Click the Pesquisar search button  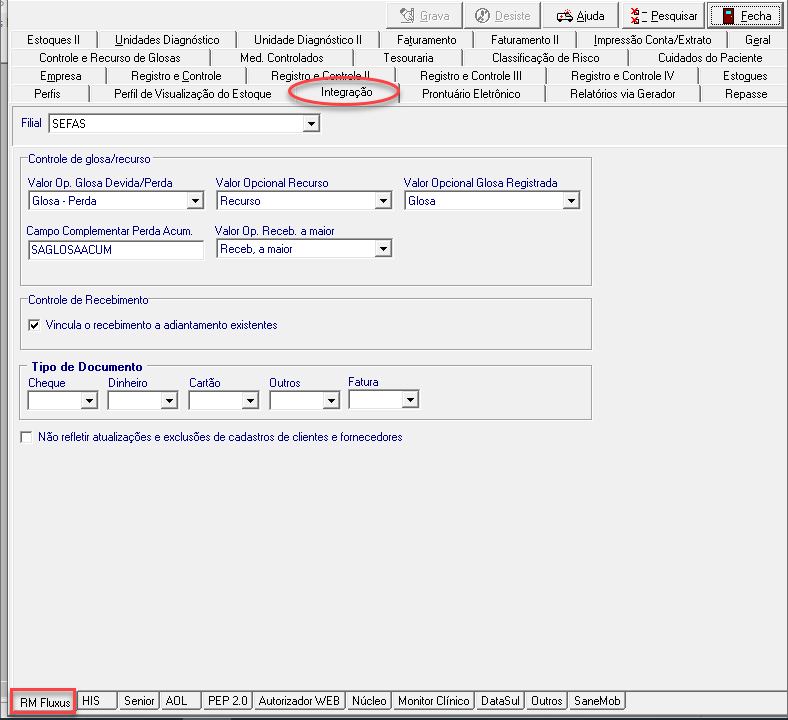pos(664,16)
